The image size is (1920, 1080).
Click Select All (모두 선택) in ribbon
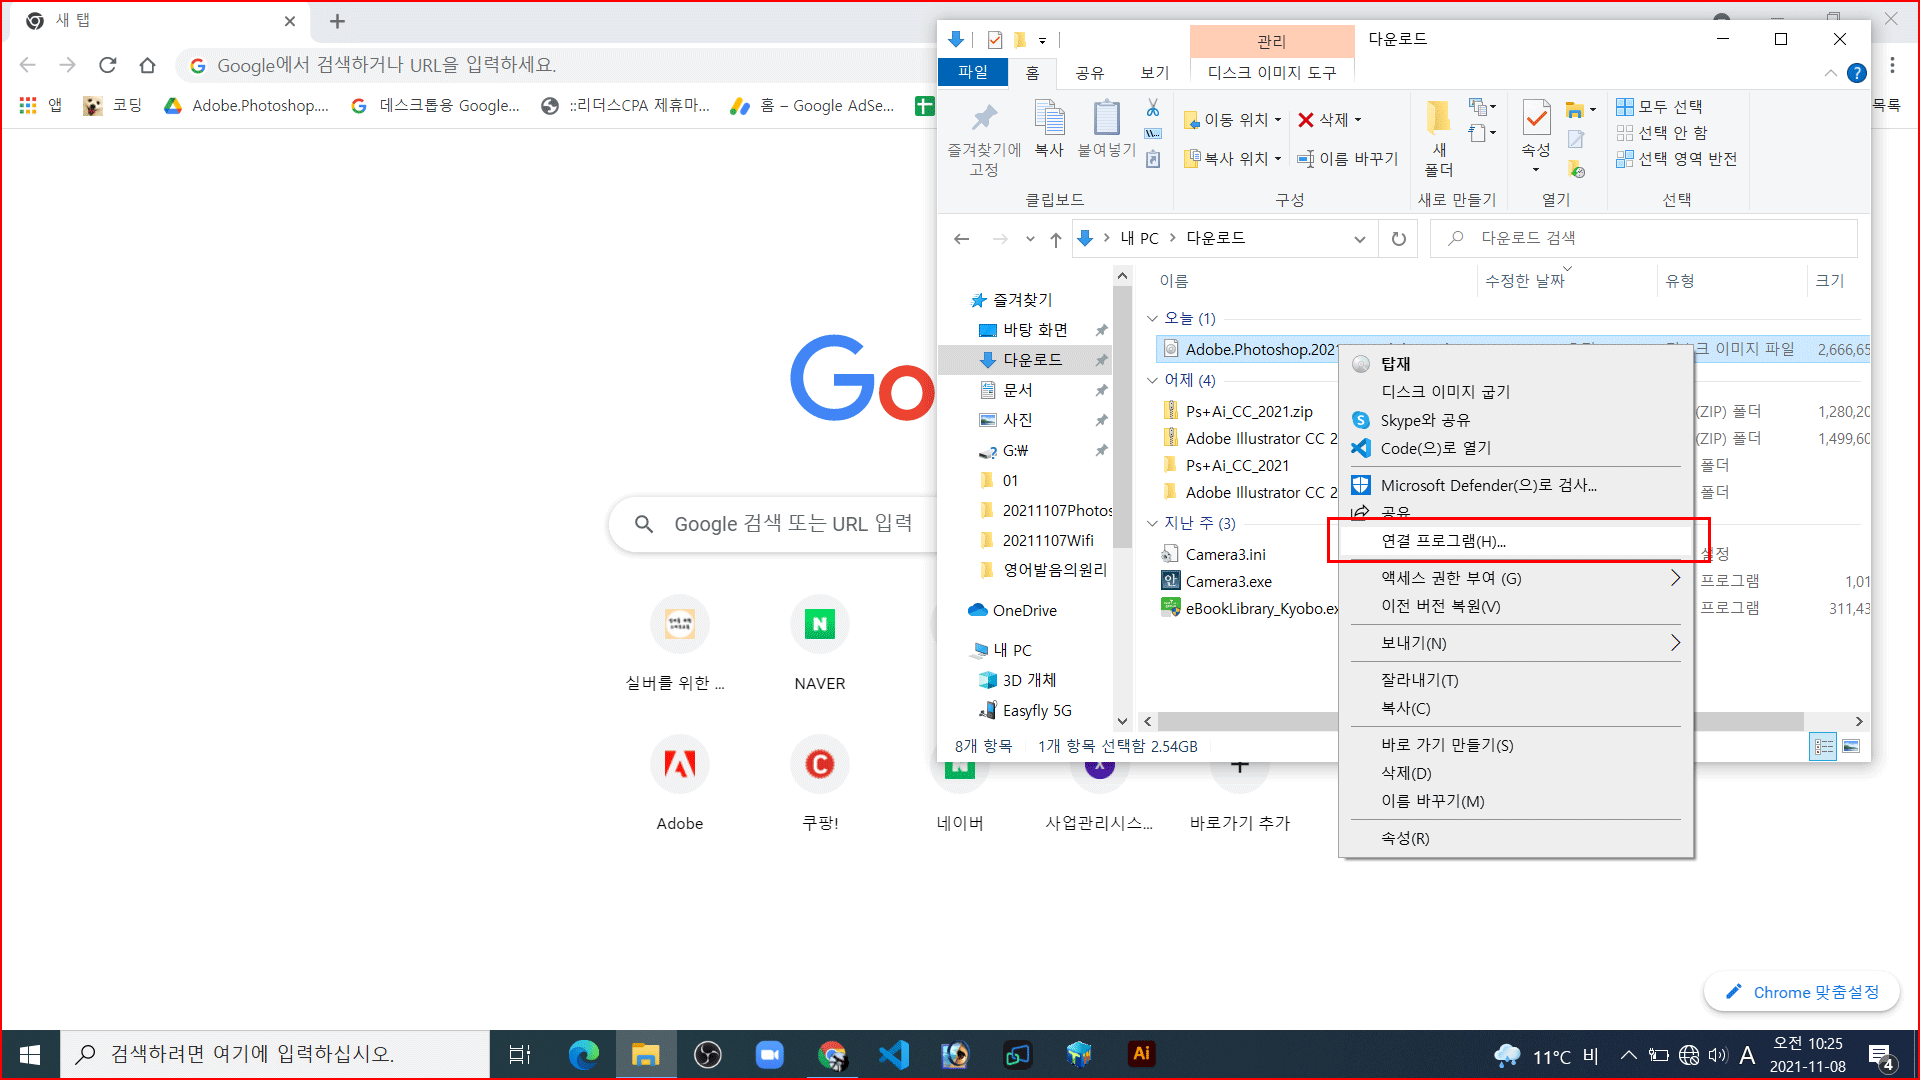click(1660, 107)
